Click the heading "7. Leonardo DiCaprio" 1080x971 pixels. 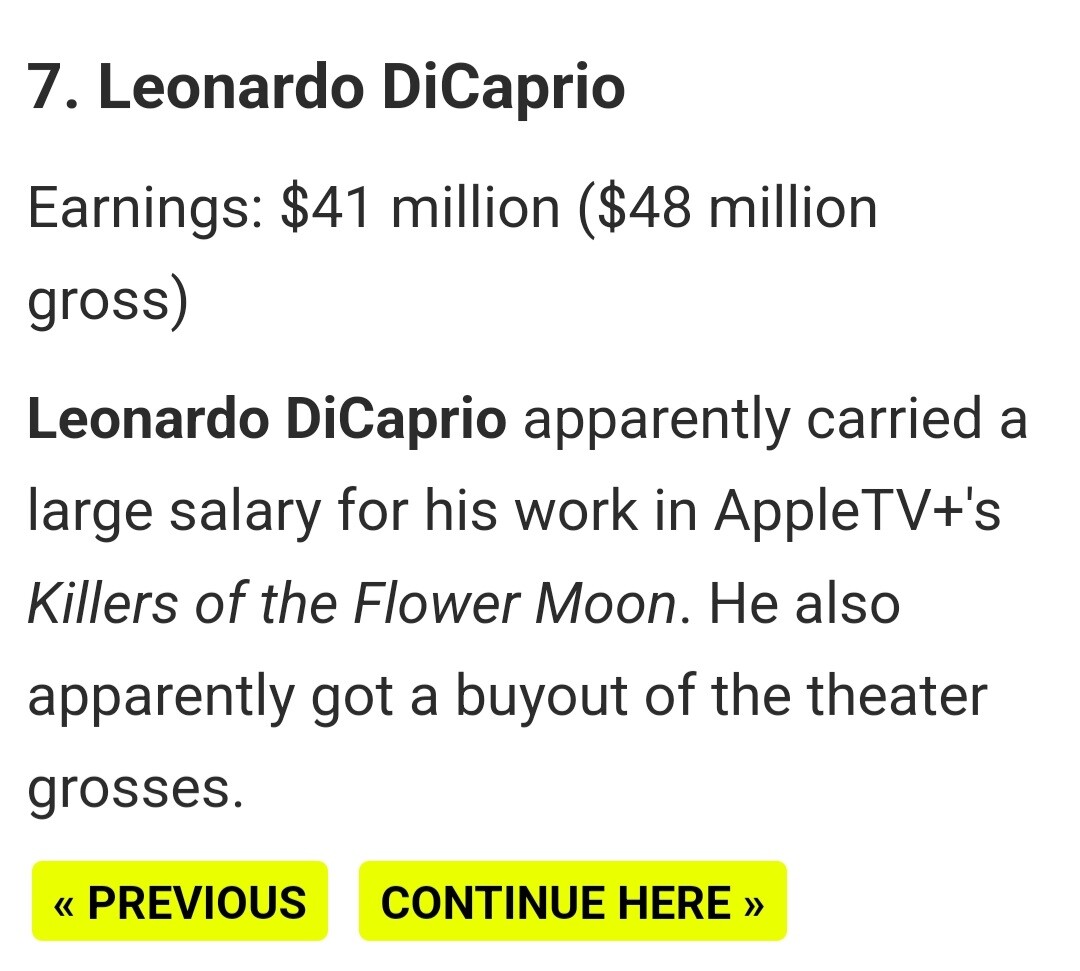click(x=326, y=88)
